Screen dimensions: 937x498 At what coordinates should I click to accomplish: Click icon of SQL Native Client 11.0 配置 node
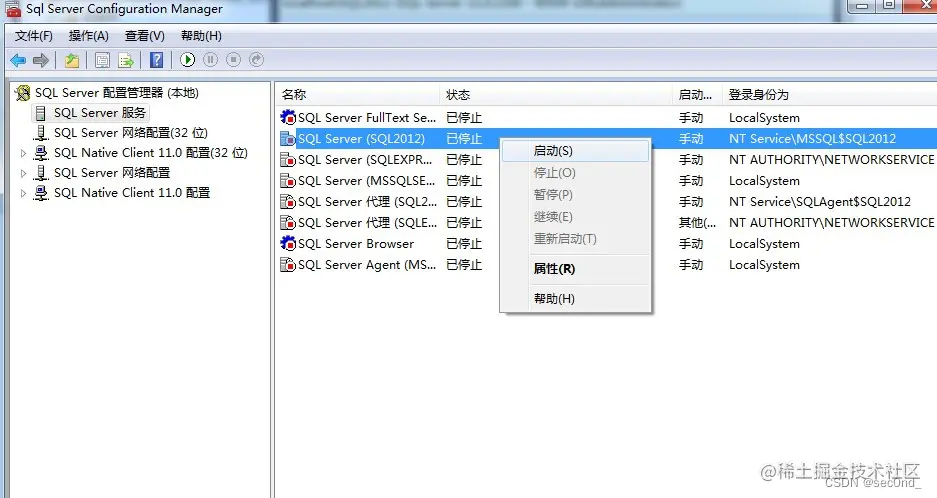point(41,193)
